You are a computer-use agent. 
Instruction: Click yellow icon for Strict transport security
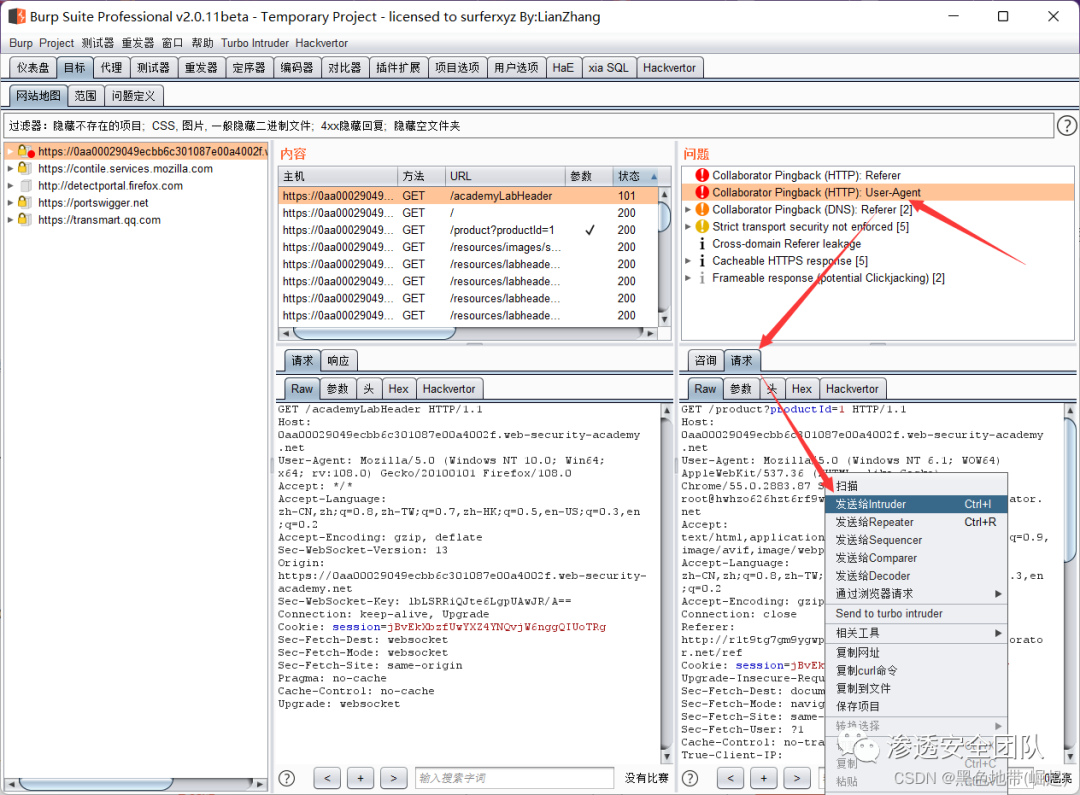click(702, 227)
